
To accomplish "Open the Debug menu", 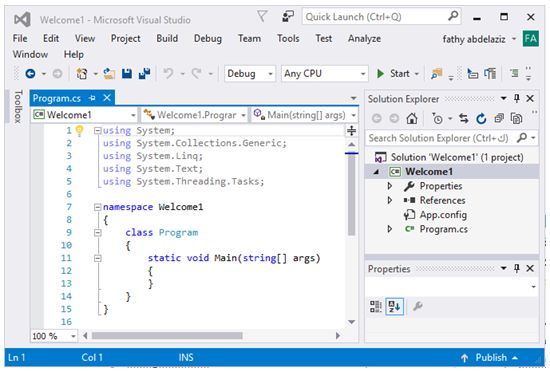I will [208, 38].
